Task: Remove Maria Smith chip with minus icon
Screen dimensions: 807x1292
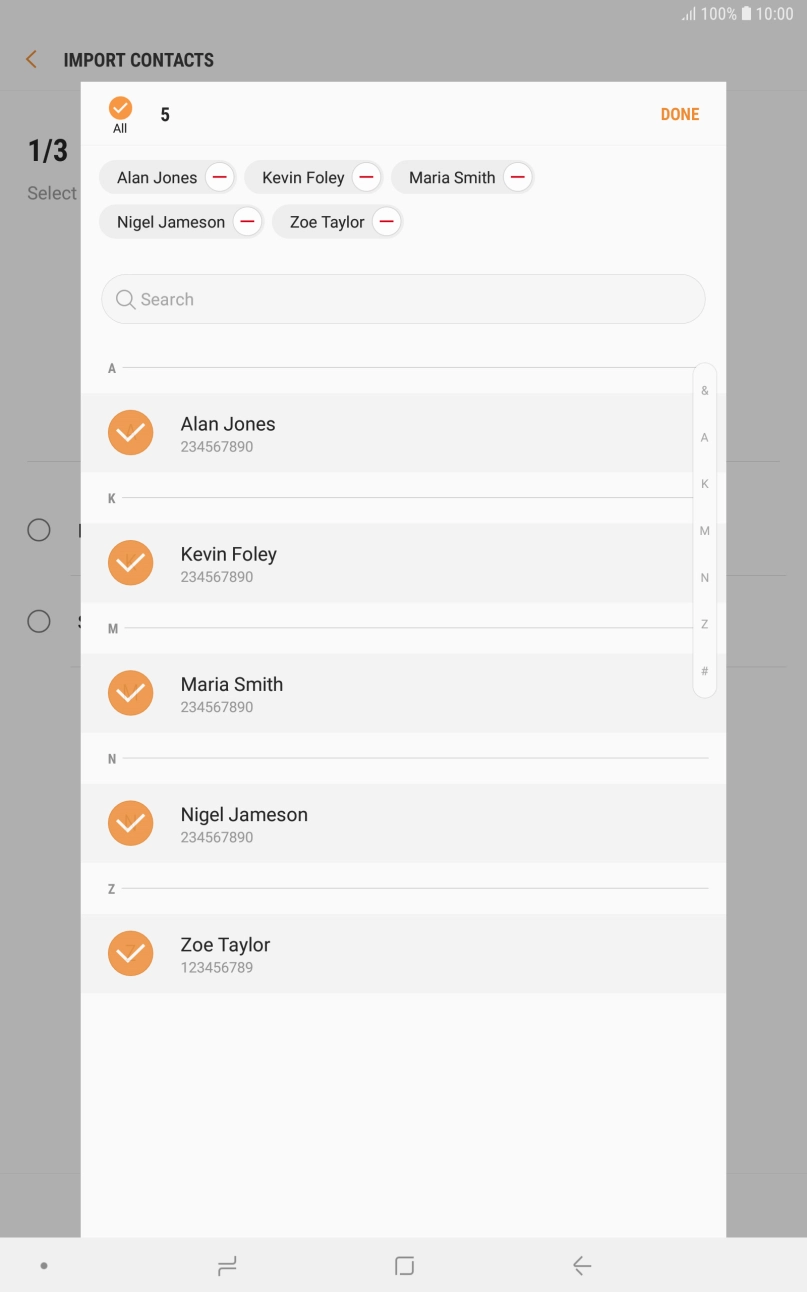Action: click(517, 178)
